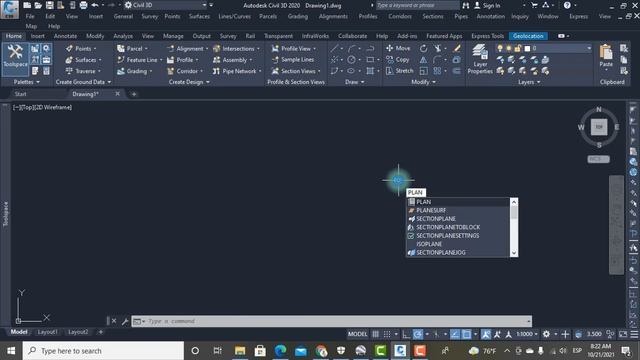The image size is (640, 360).
Task: Toggle object snap tracking in status bar
Action: pyautogui.click(x=455, y=334)
